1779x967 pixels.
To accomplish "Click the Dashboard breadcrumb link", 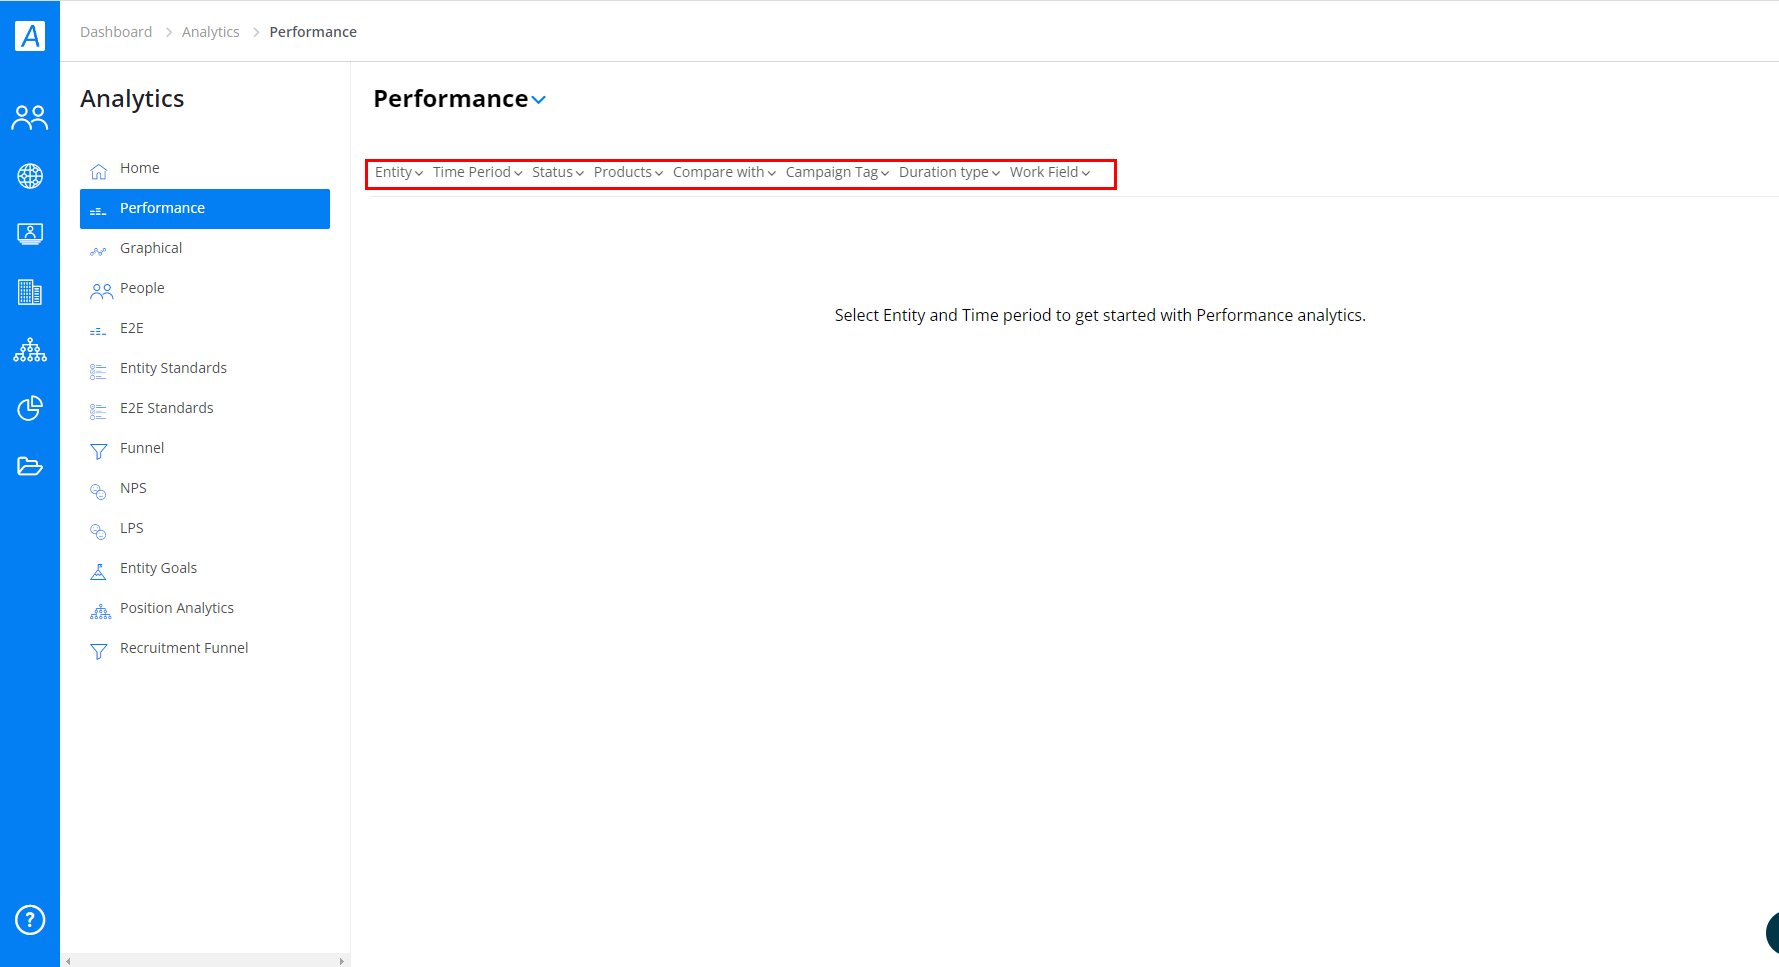I will coord(116,32).
